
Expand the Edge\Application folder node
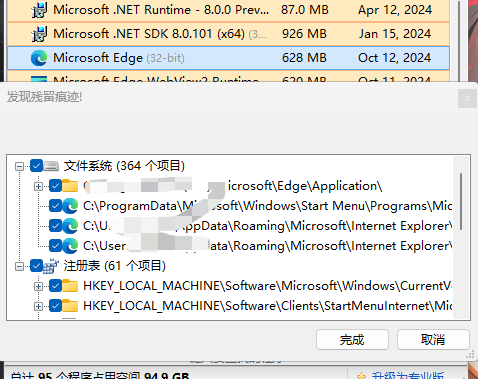(x=39, y=186)
